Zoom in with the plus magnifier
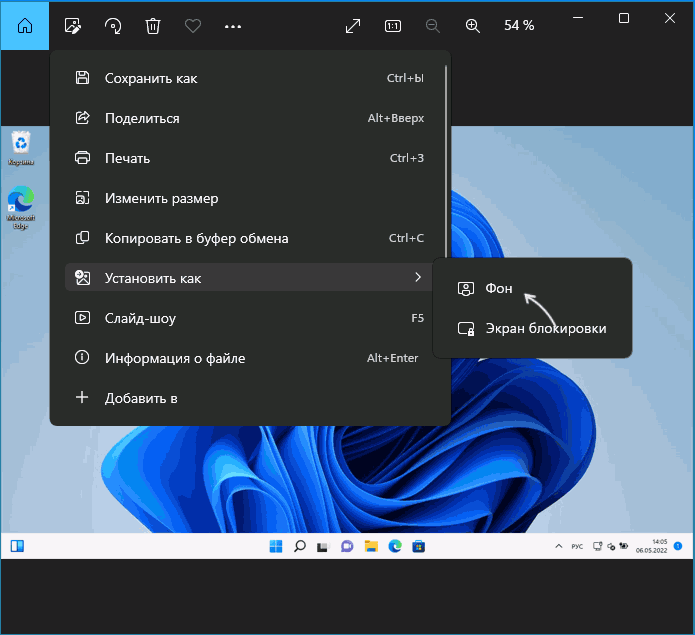 click(x=473, y=25)
